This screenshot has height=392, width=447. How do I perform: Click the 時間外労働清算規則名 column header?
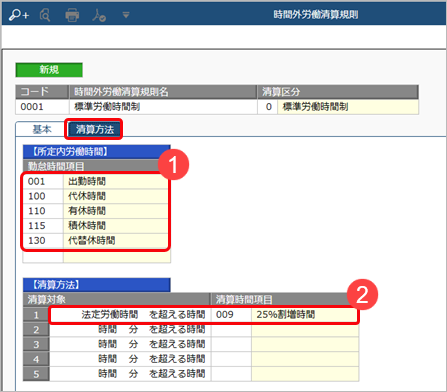tap(163, 92)
